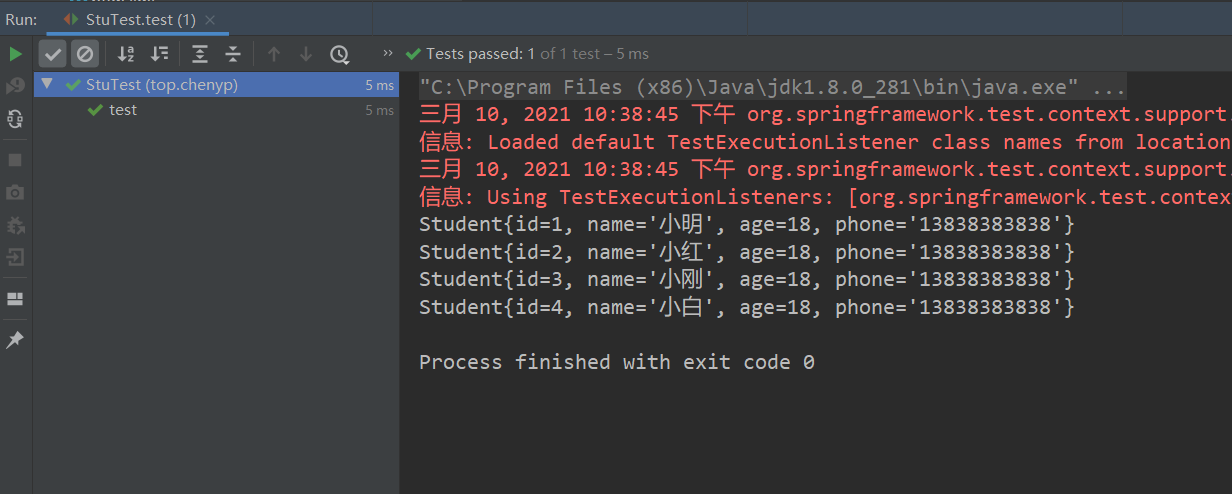Click the green passed checkmark beside StuTest
1232x494 pixels.
click(x=73, y=85)
